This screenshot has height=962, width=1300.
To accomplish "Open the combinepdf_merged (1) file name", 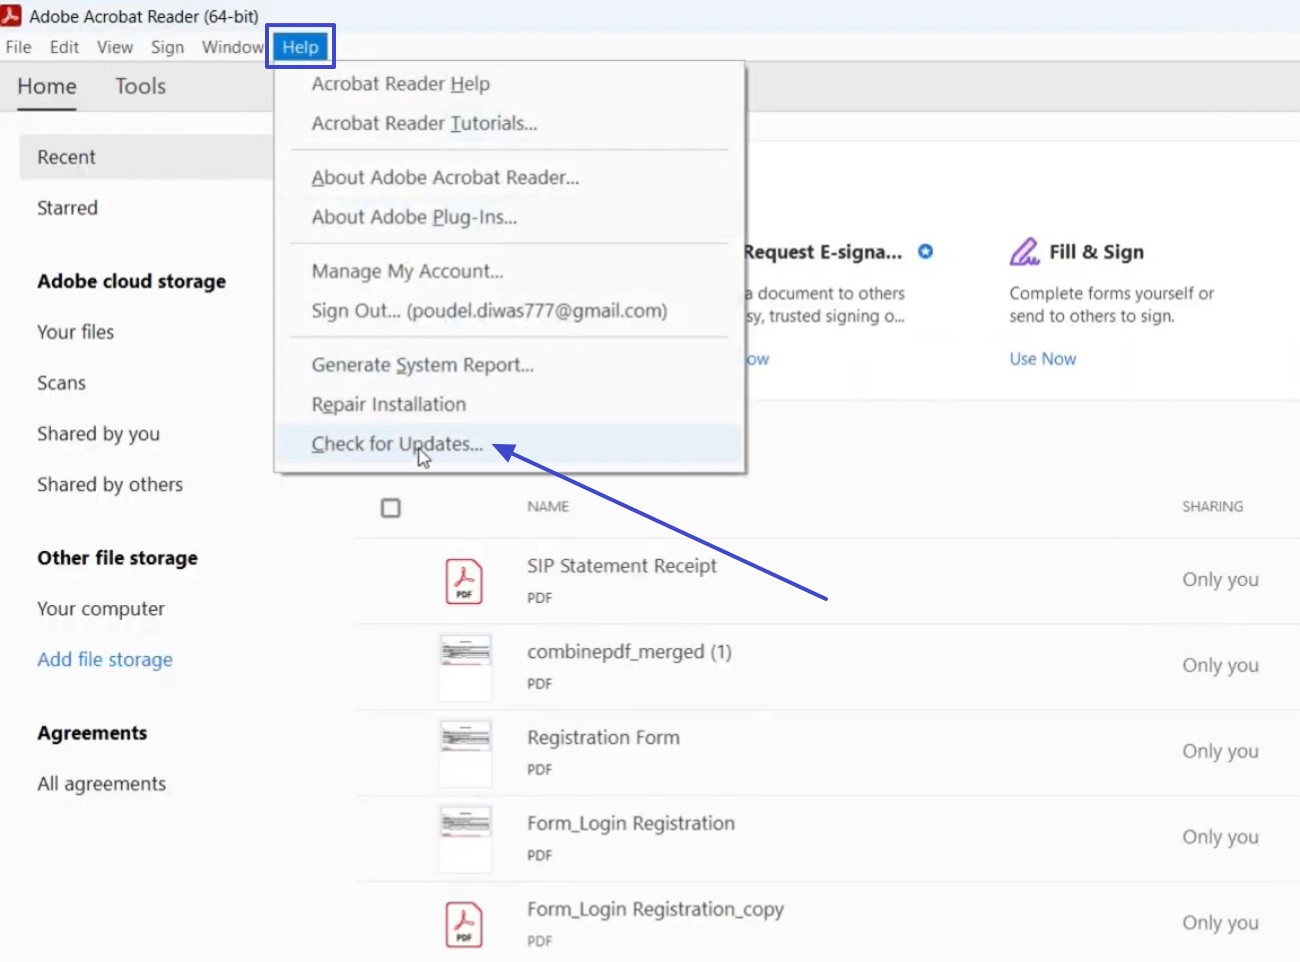I will pos(629,652).
